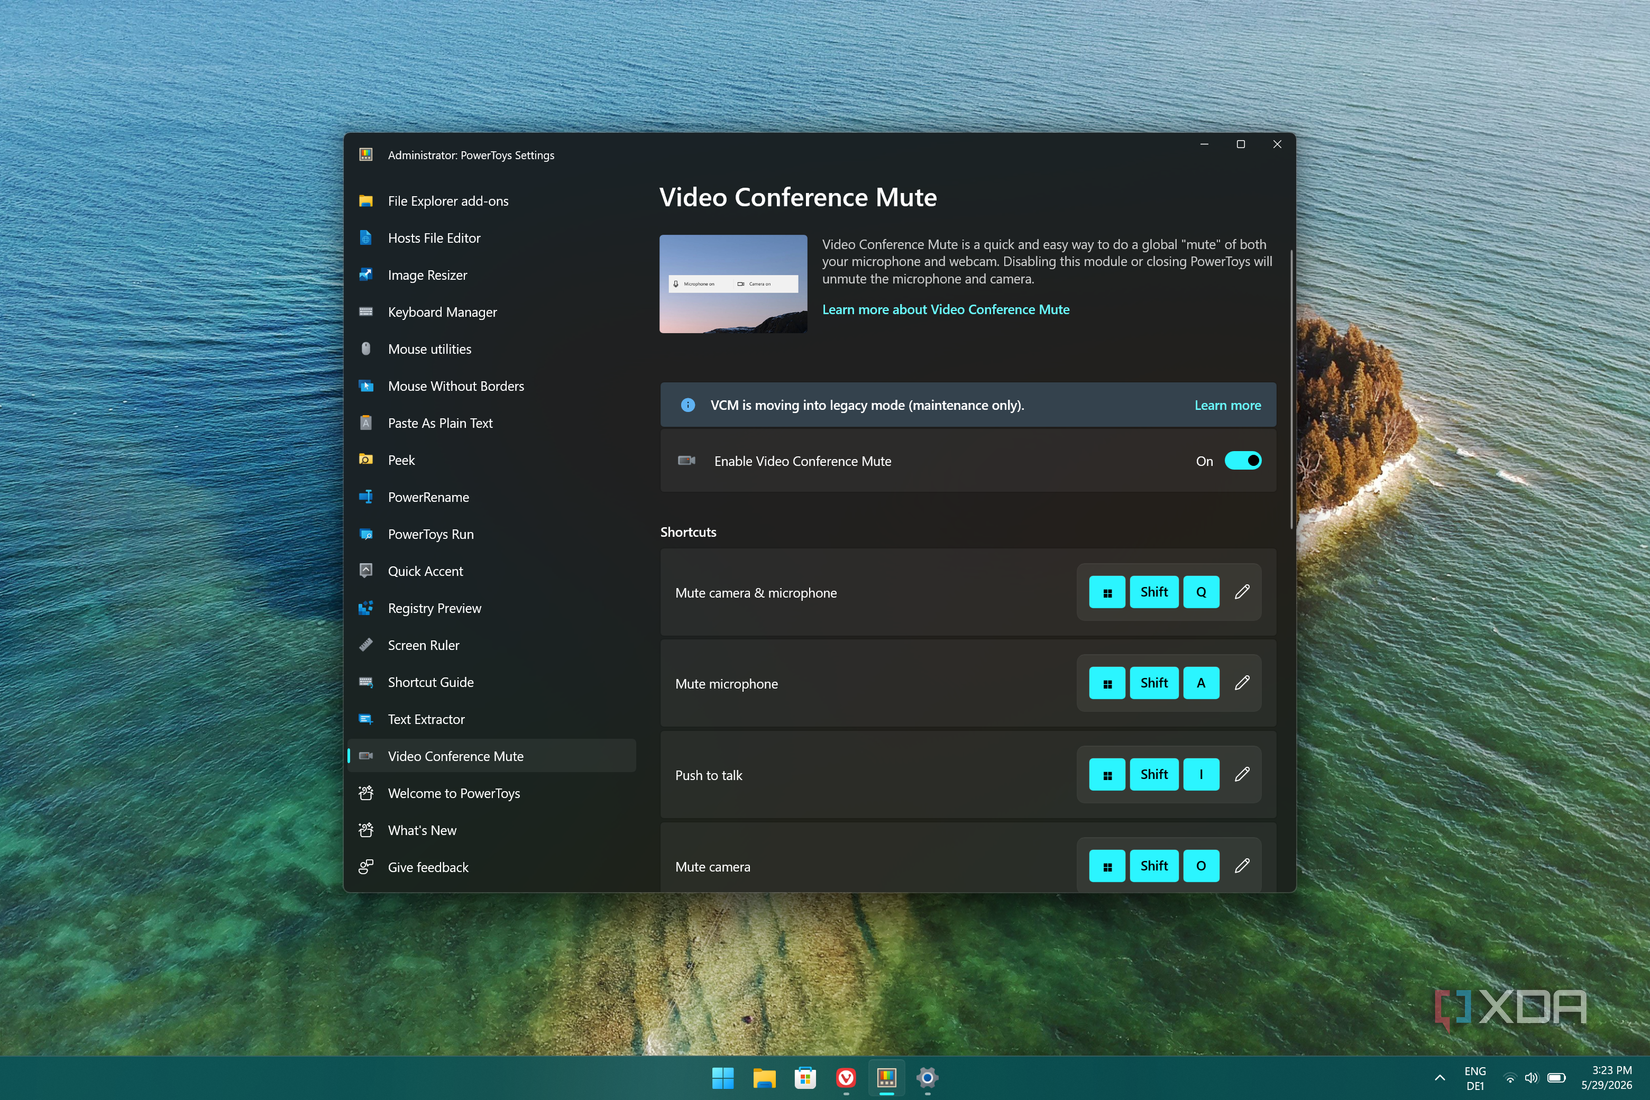Click the Mouse Without Borders icon
The height and width of the screenshot is (1100, 1650).
click(x=366, y=386)
